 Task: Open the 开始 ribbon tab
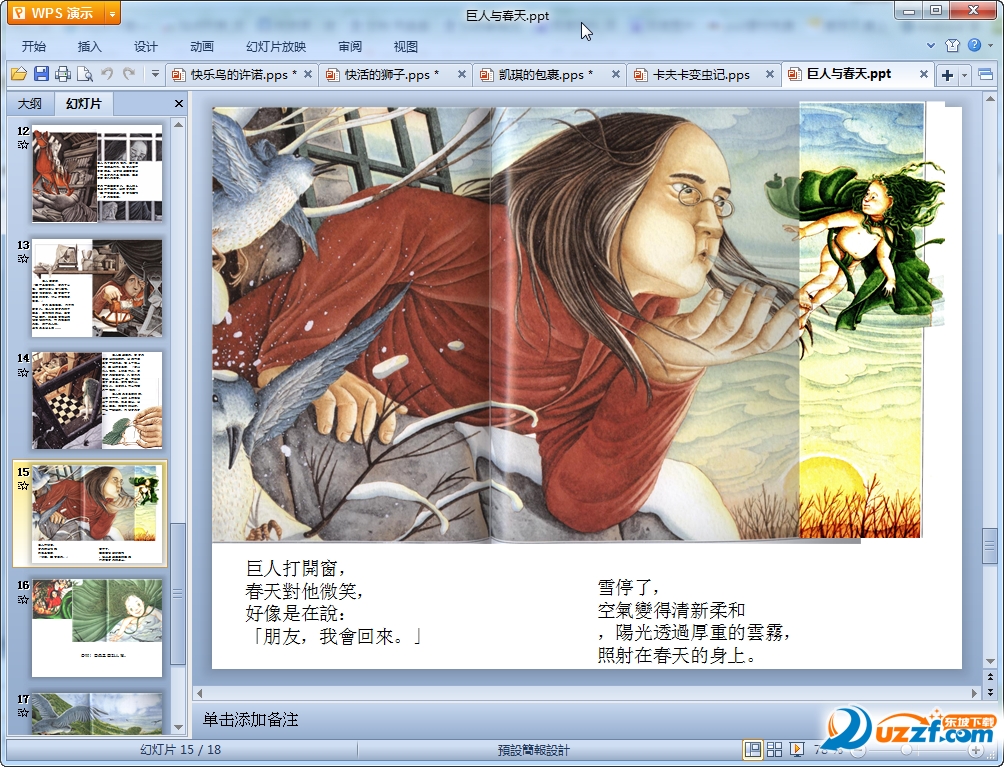pyautogui.click(x=33, y=47)
